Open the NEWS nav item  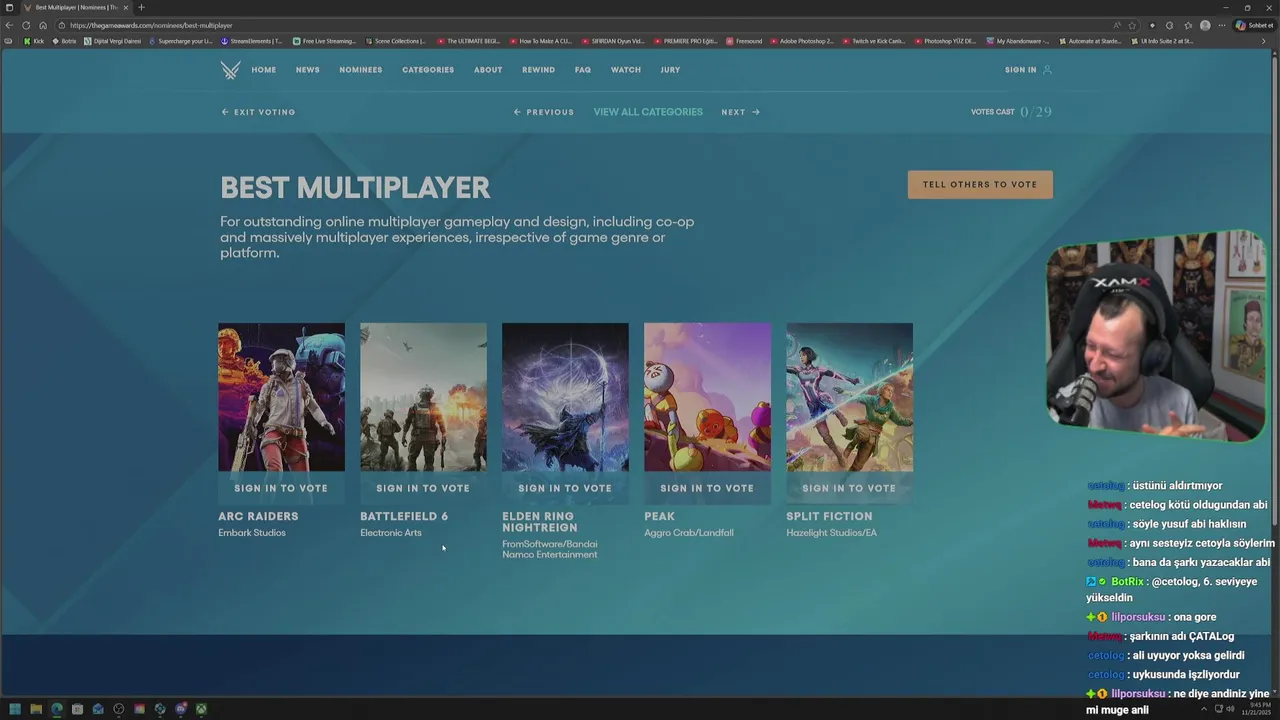tap(308, 70)
